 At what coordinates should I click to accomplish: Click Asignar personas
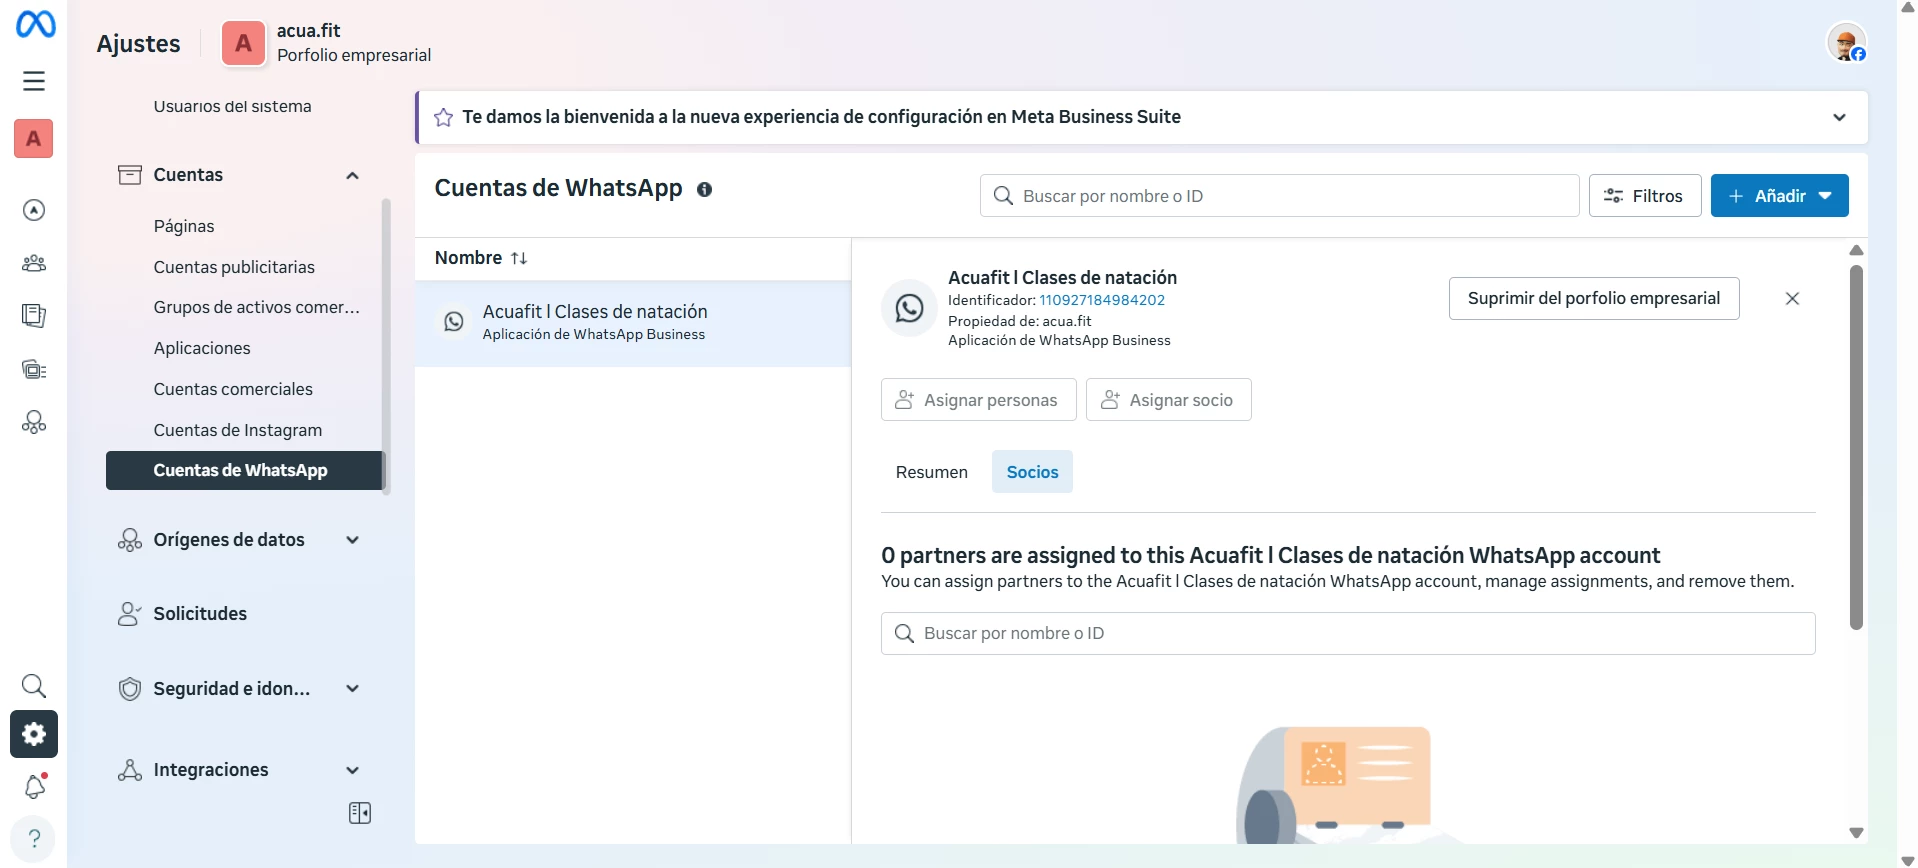click(978, 400)
